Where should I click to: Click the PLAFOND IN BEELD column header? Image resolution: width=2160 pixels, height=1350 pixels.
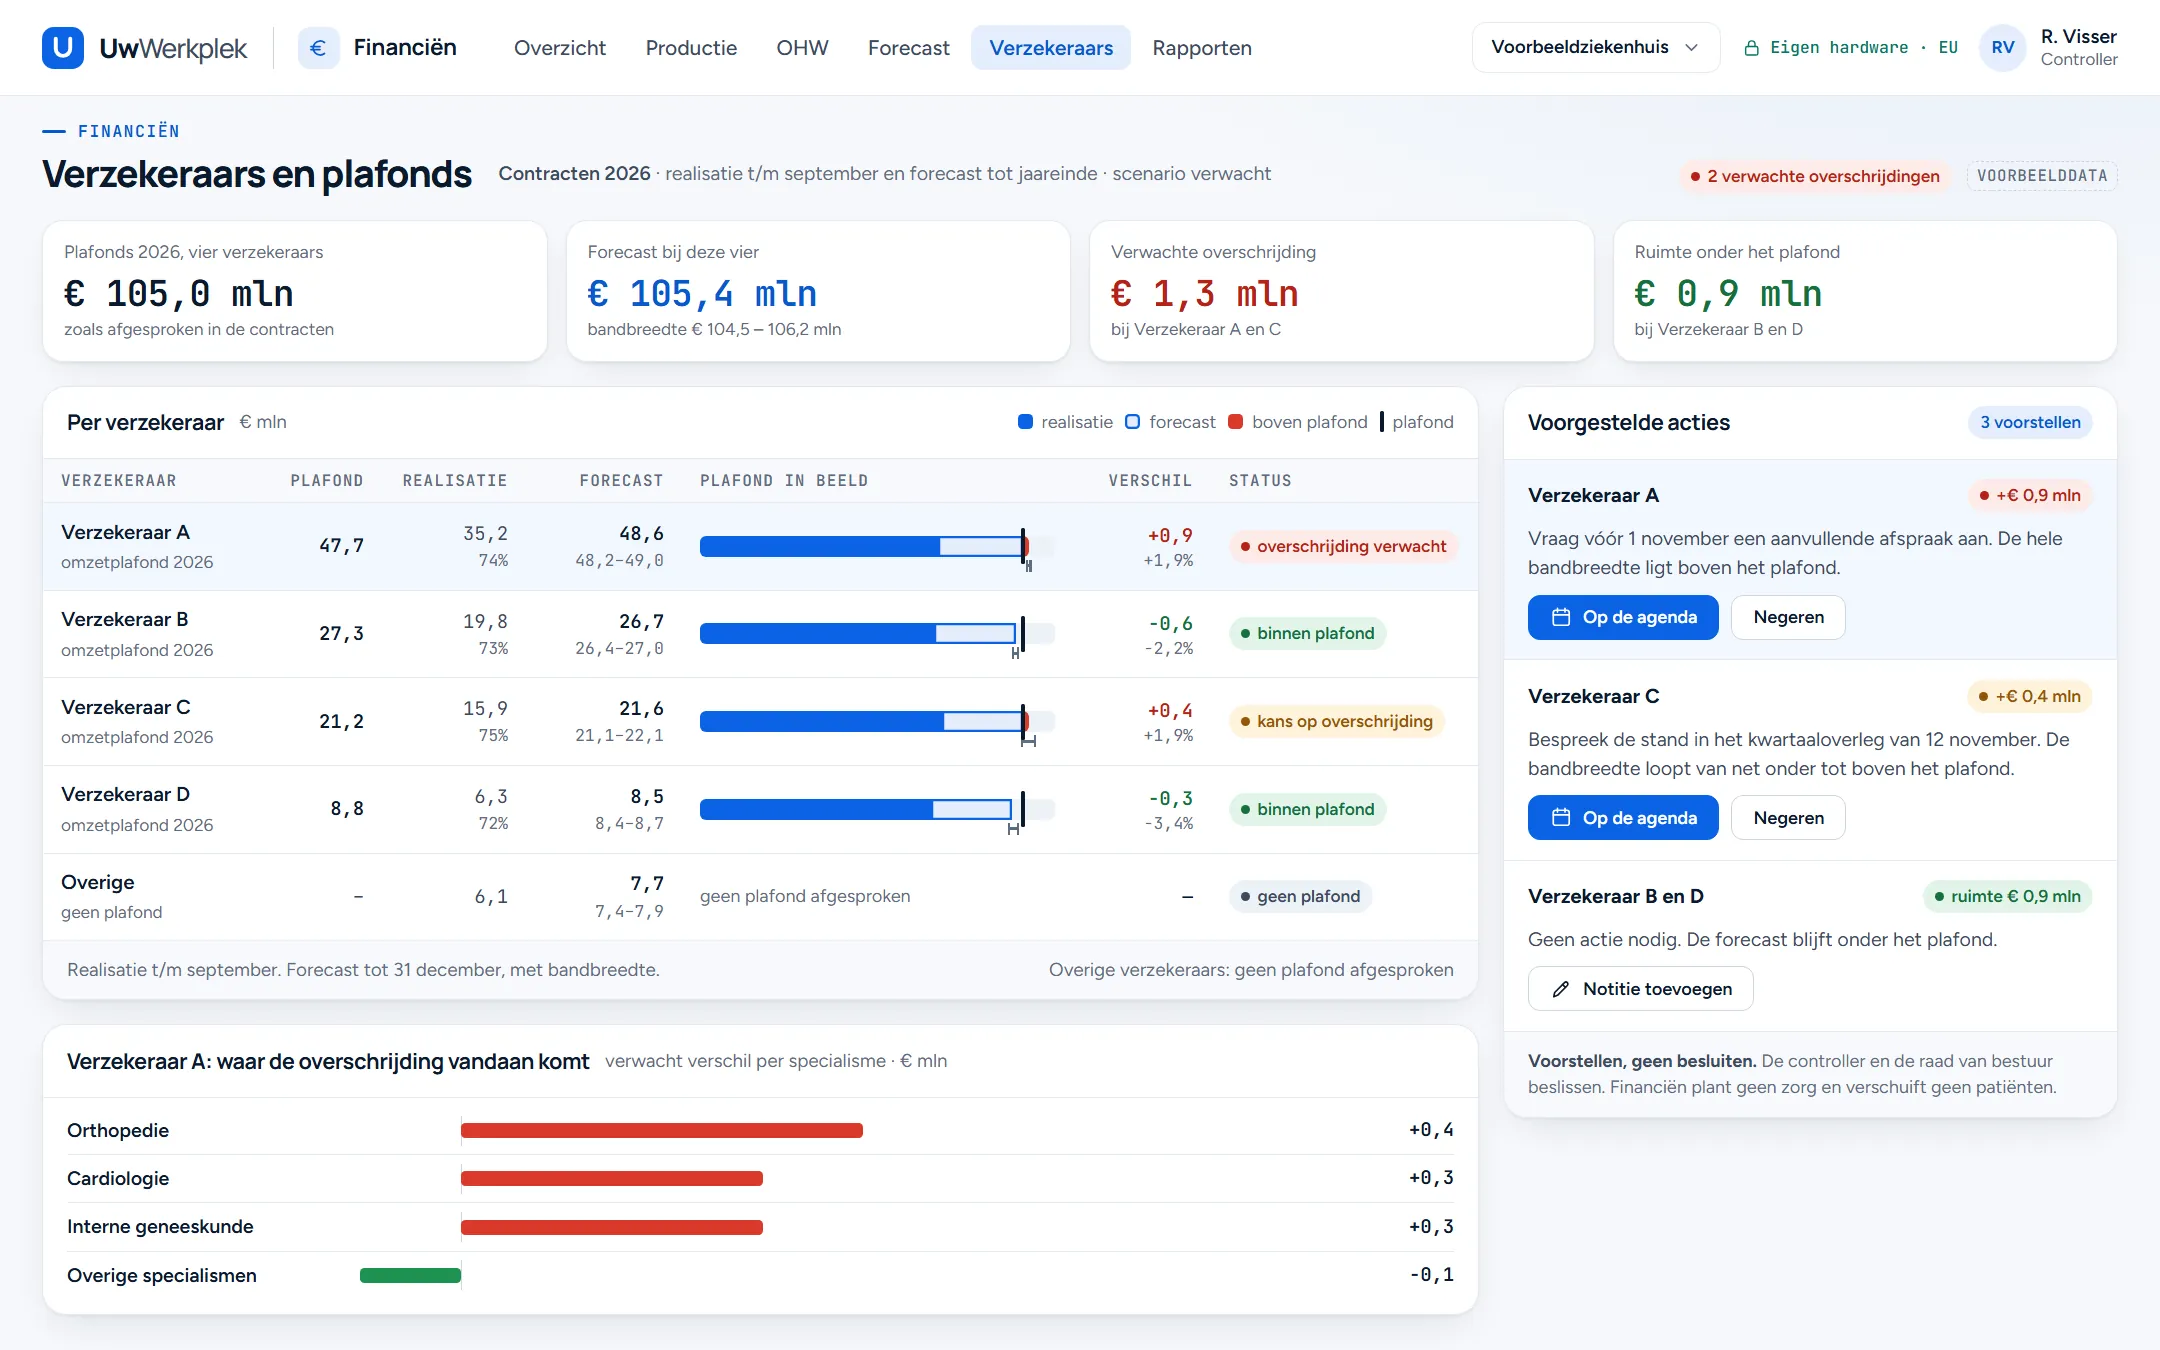(784, 481)
